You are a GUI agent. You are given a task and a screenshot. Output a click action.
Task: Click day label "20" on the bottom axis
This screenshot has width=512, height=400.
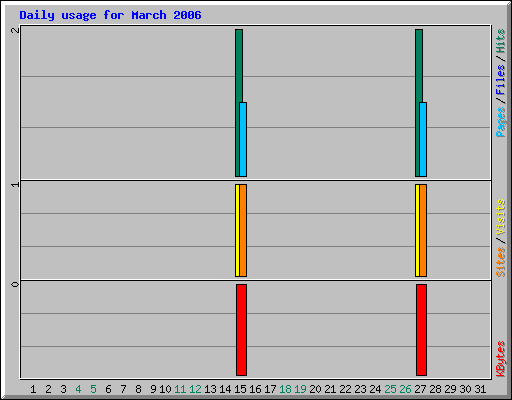pyautogui.click(x=315, y=389)
